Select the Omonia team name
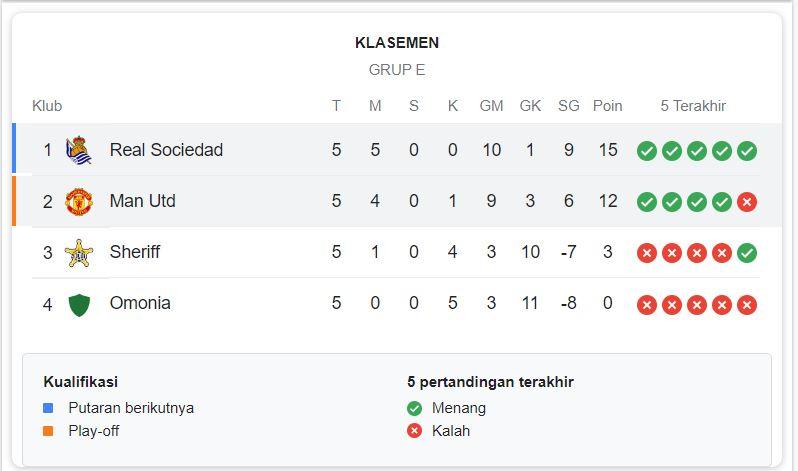798x471 pixels. pyautogui.click(x=140, y=303)
